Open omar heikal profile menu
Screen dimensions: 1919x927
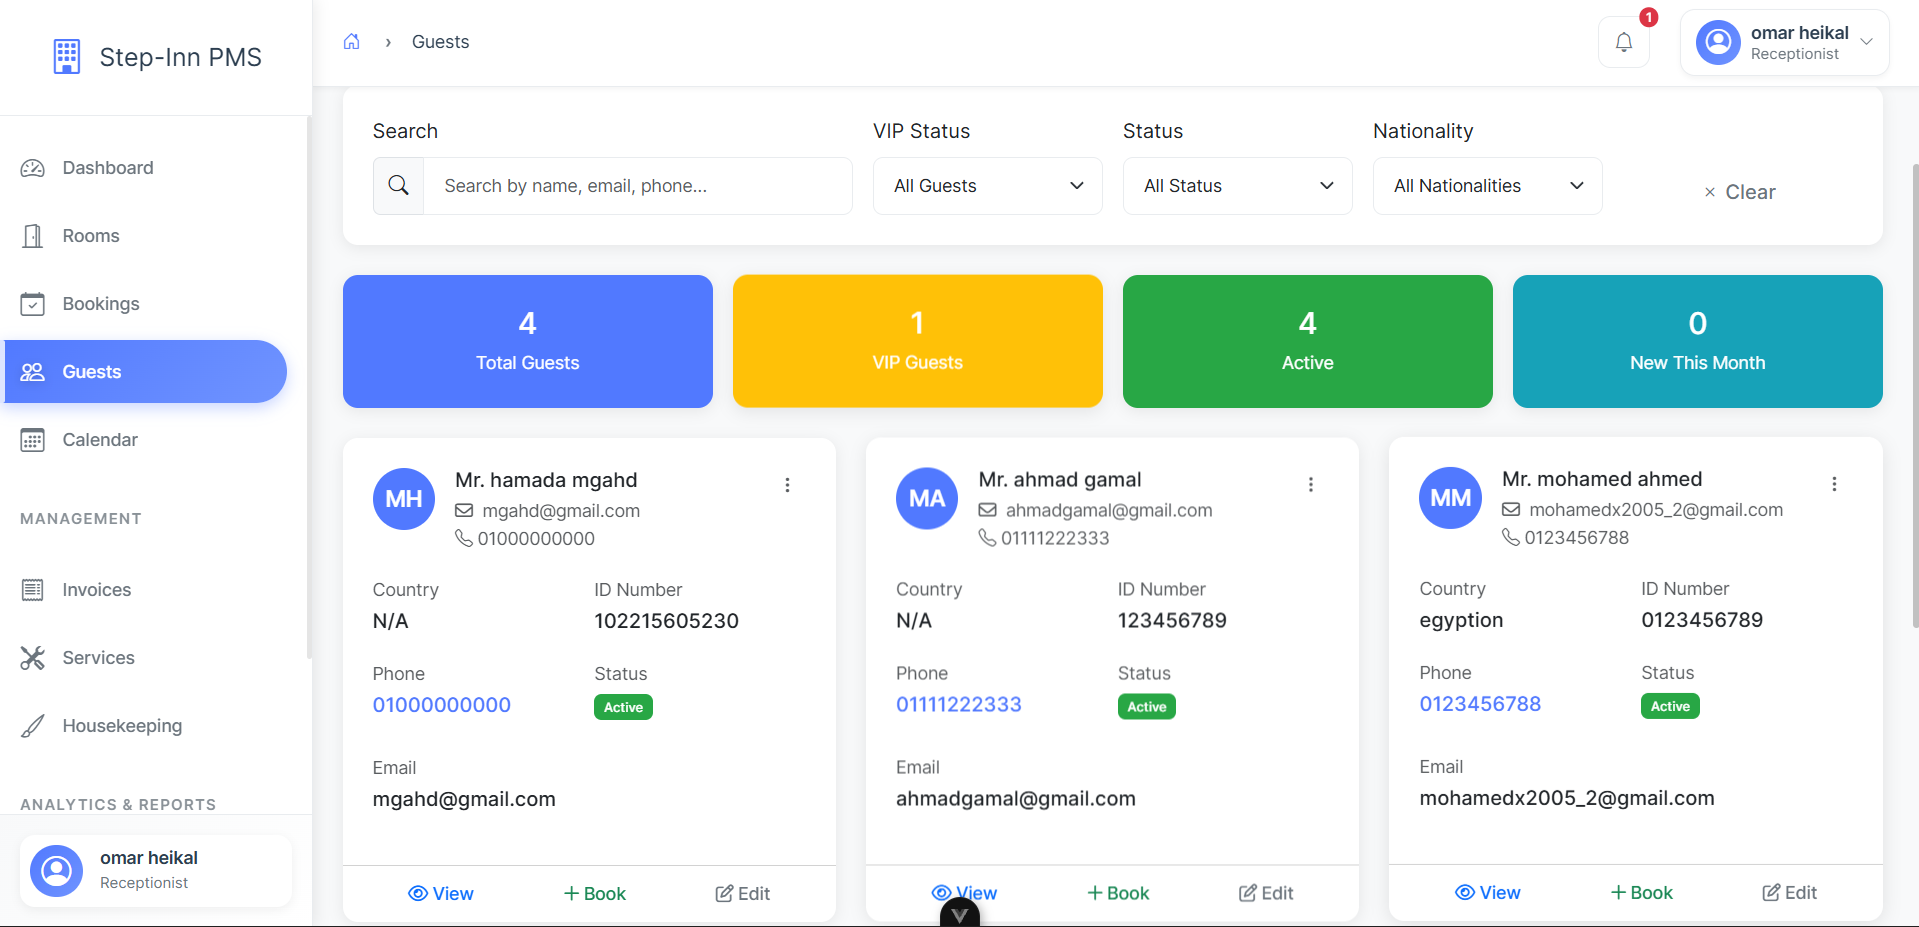click(1783, 43)
